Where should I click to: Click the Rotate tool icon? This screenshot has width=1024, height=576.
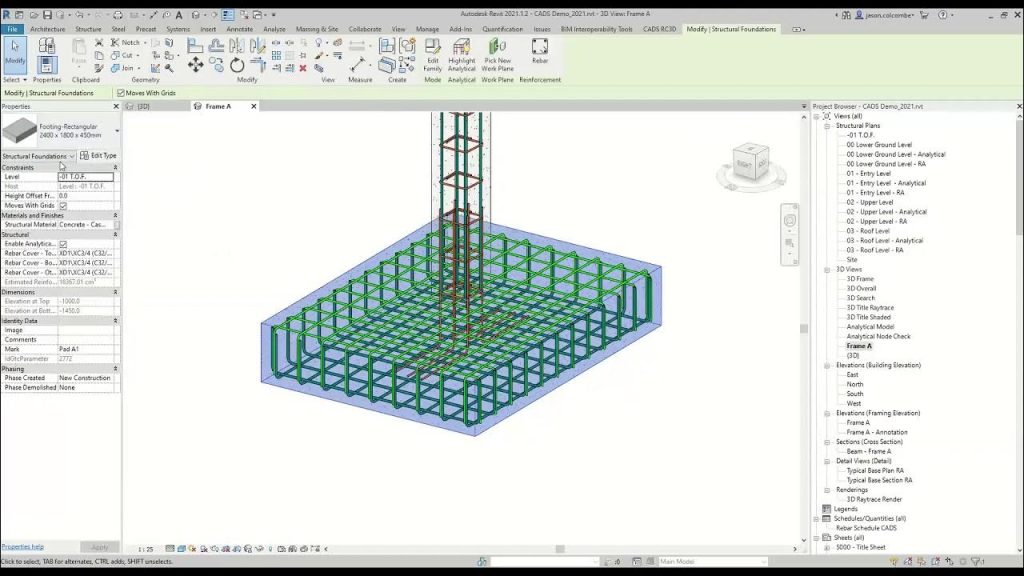click(x=237, y=65)
